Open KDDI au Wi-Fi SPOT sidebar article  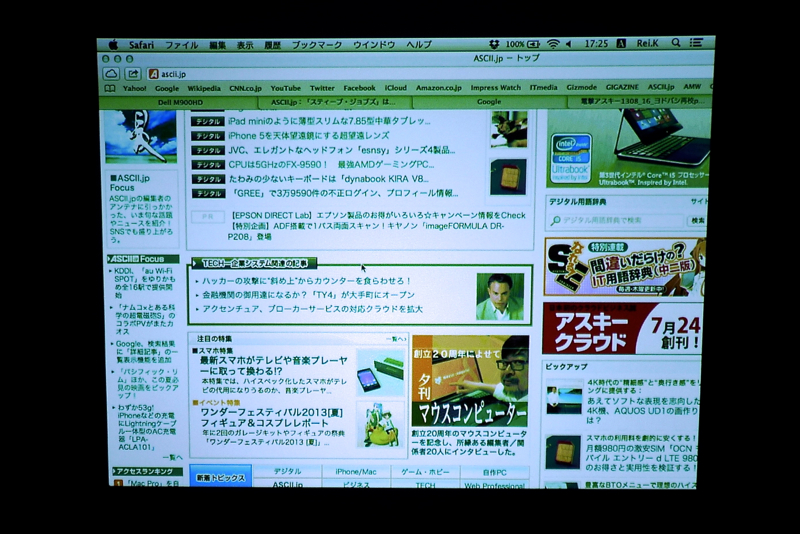pos(144,283)
